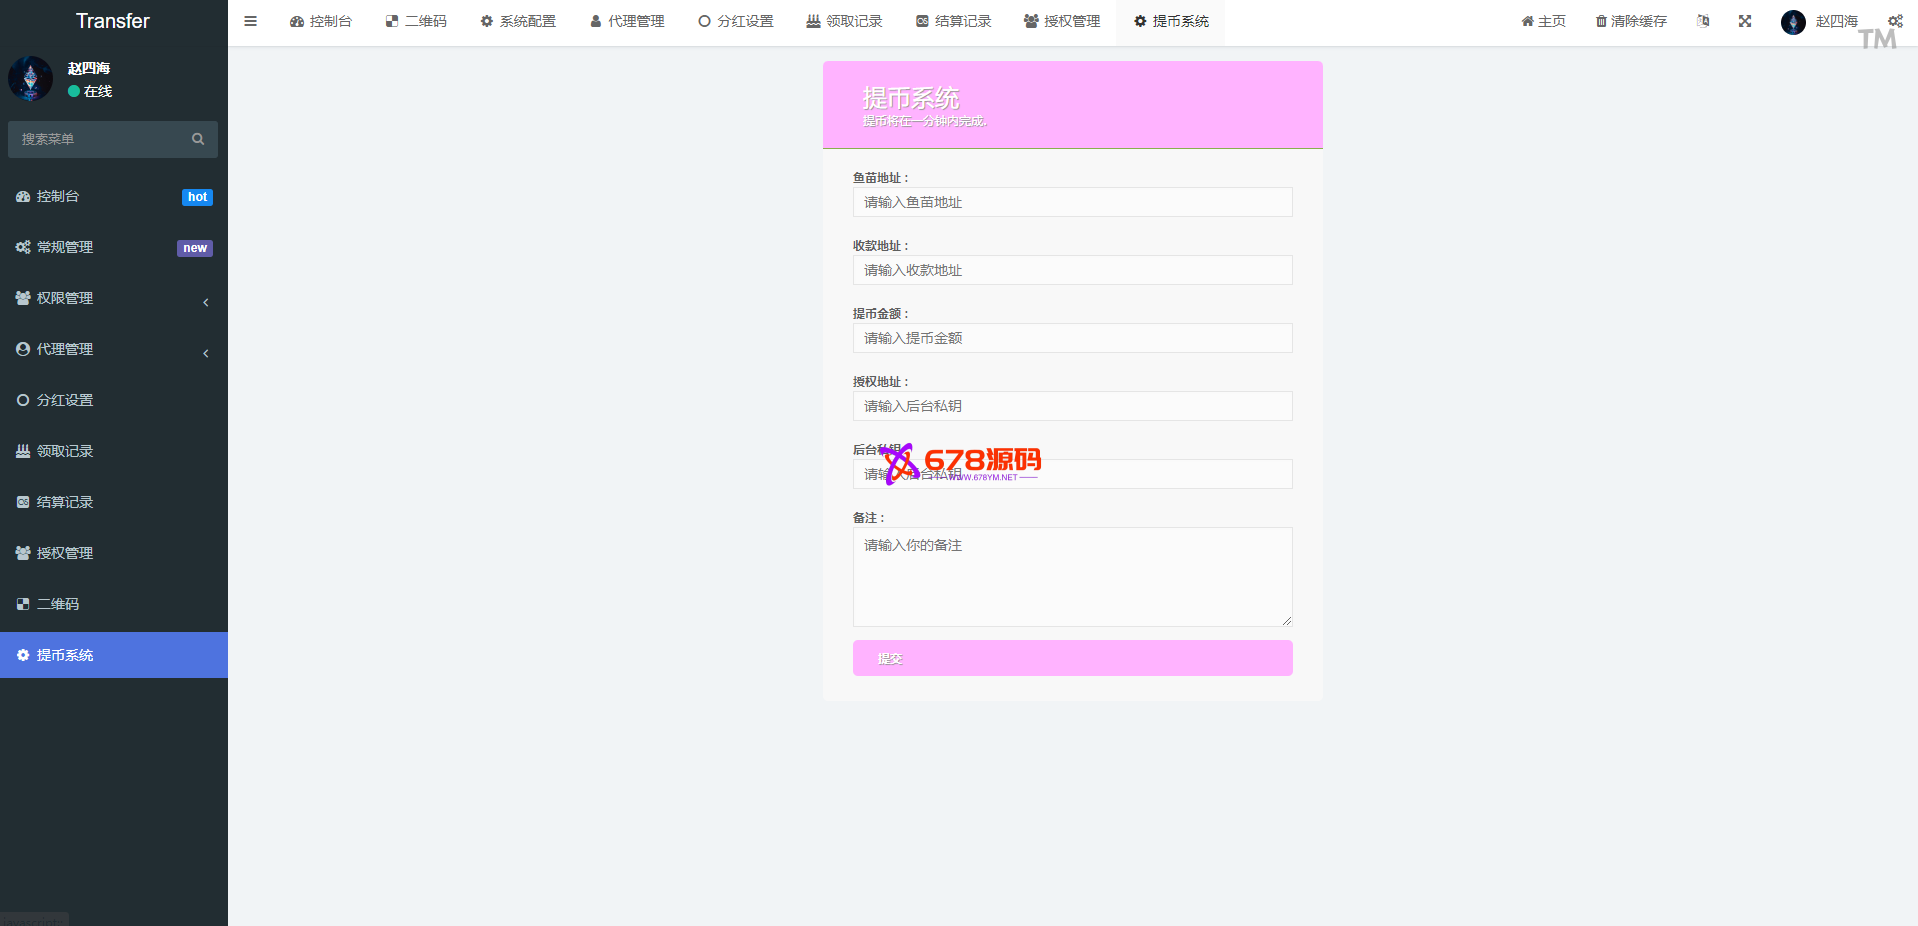The width and height of the screenshot is (1918, 926).
Task: Switch to the 结算记录 top tab
Action: tap(953, 21)
